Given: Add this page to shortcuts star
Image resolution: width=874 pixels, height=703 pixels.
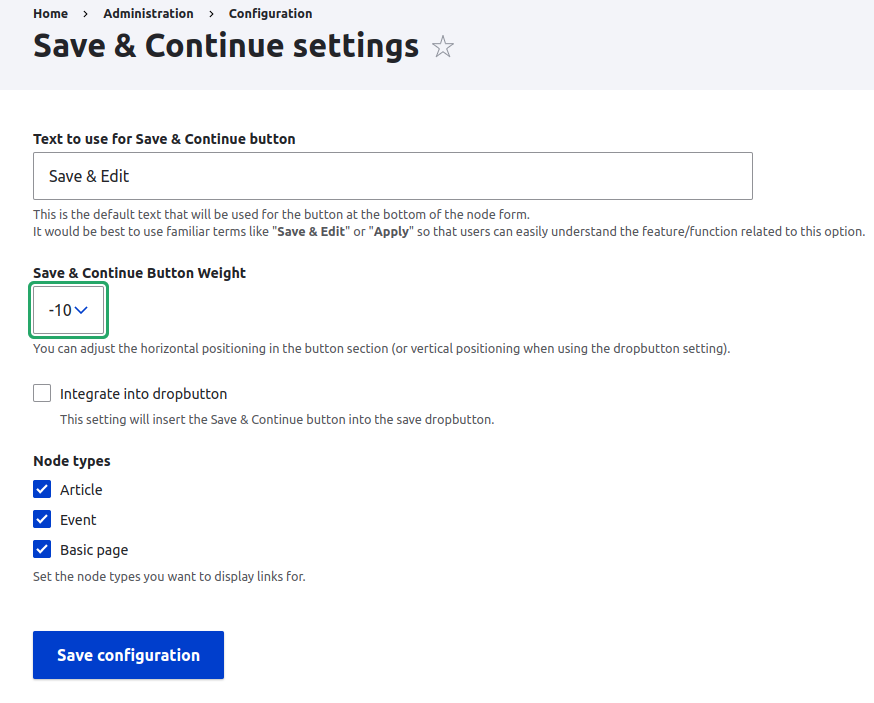Looking at the screenshot, I should tap(443, 47).
